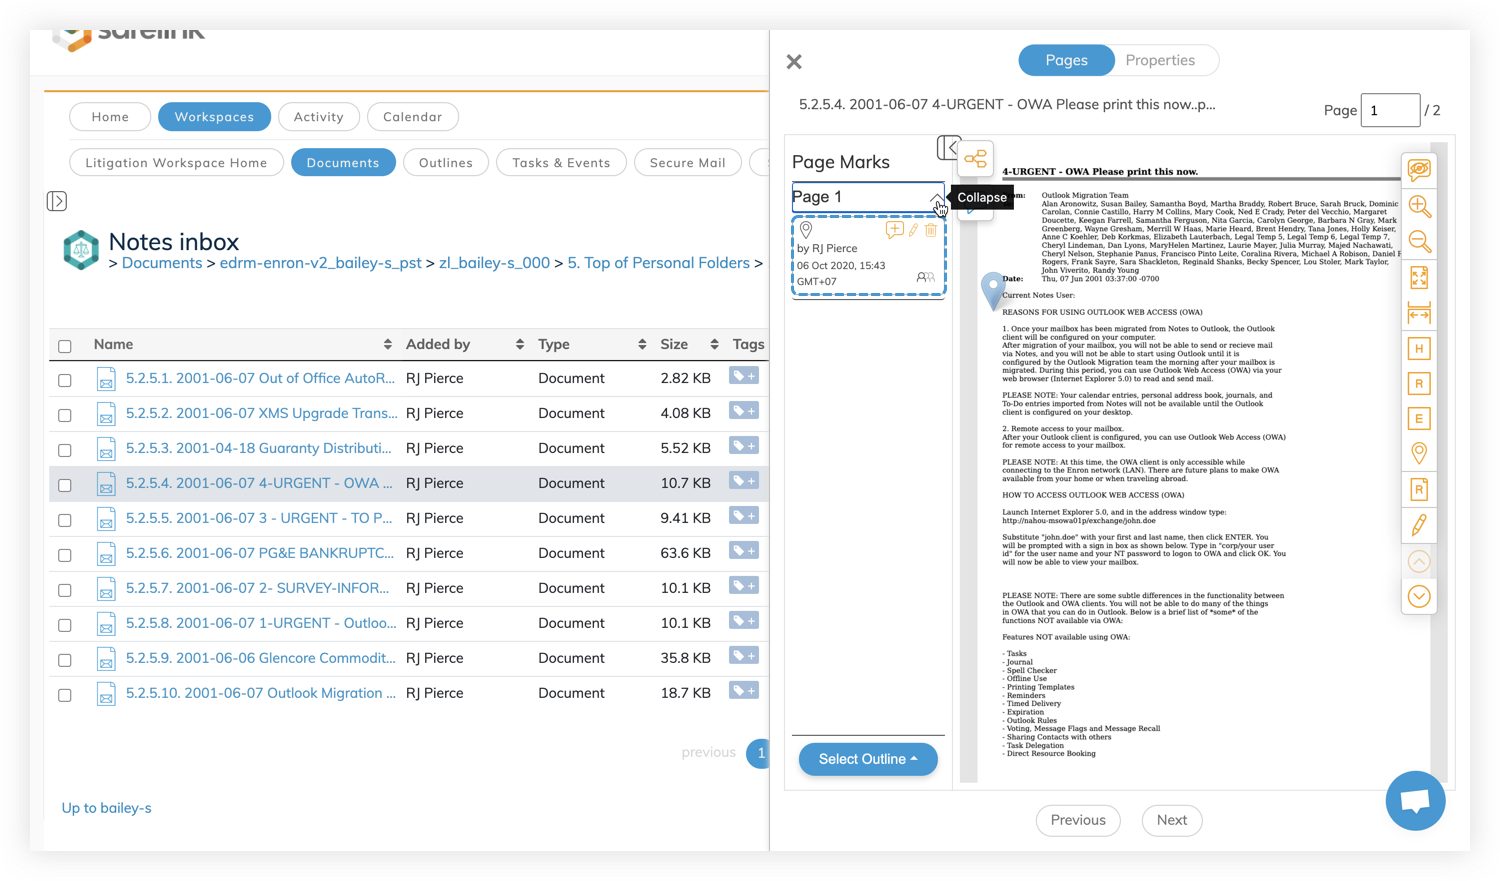Go to previous mark with up arrow
Image resolution: width=1500 pixels, height=881 pixels.
click(1419, 562)
